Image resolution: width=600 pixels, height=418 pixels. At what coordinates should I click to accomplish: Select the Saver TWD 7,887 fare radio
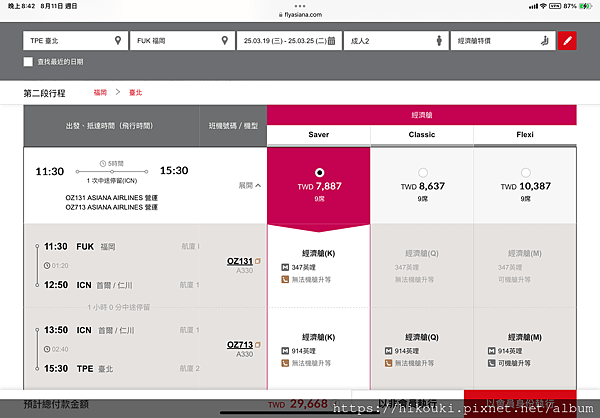pos(319,173)
